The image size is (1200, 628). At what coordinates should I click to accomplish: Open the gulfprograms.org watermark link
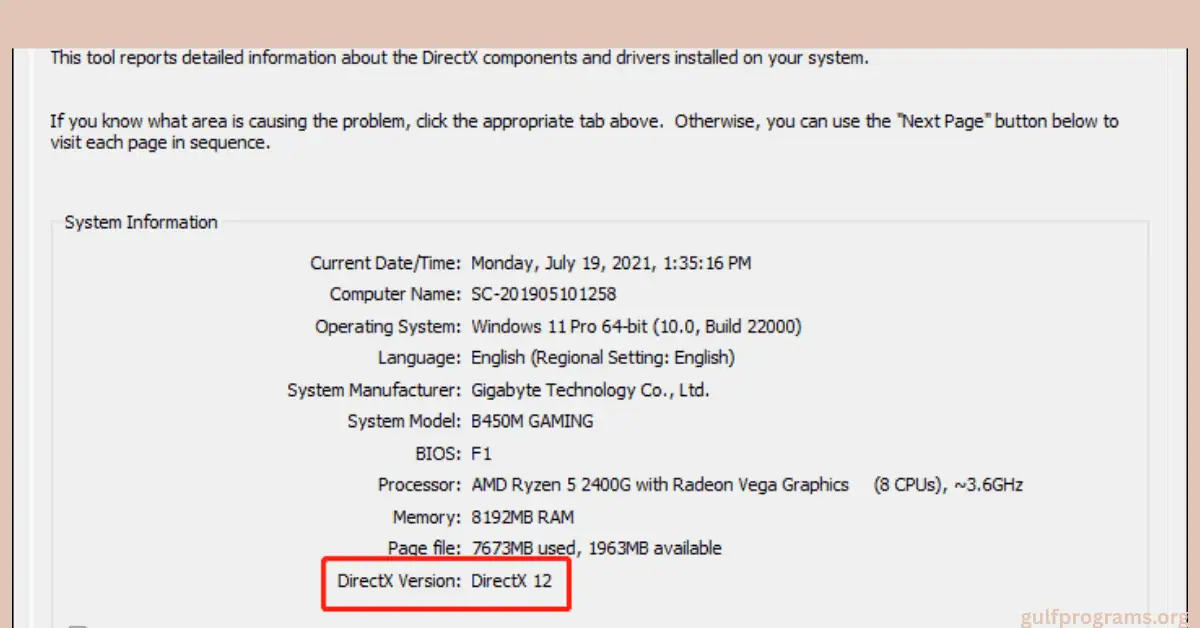1103,615
